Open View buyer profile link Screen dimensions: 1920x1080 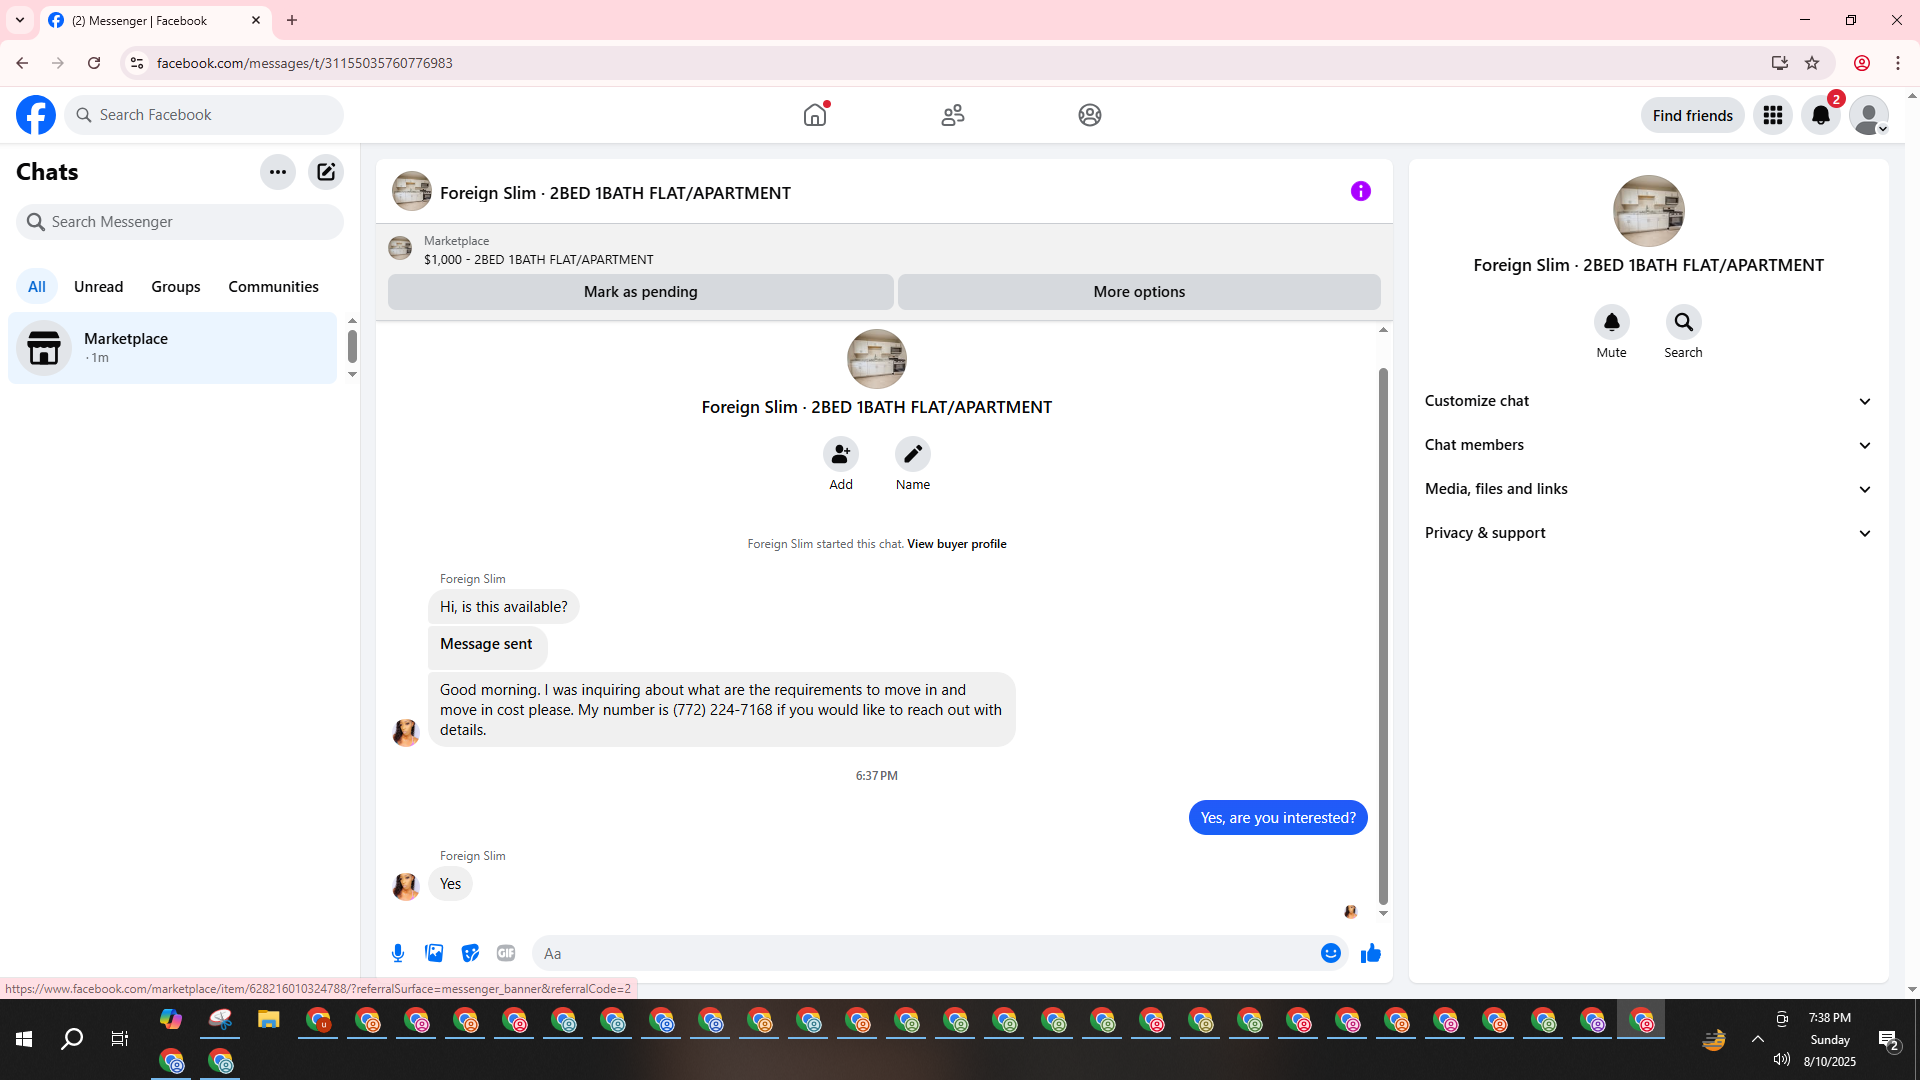pos(956,544)
